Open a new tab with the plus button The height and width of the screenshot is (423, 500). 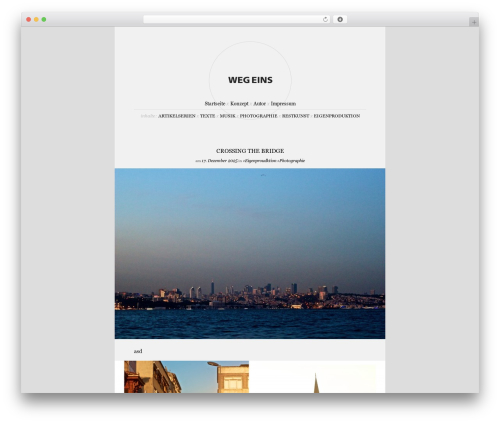click(x=474, y=22)
